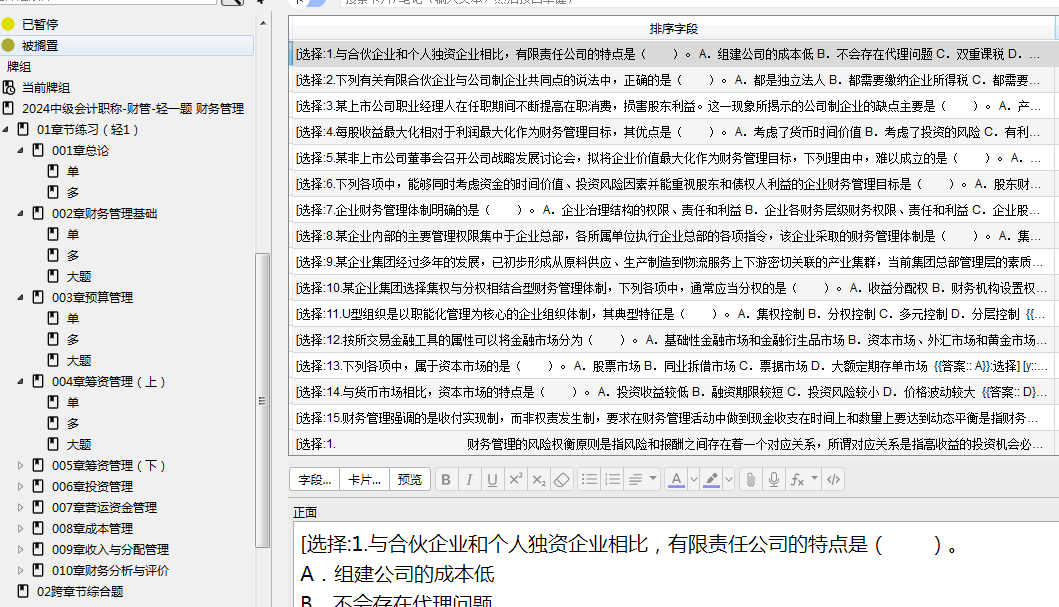Select row 选择:7 about 企业财务管理体制

(673, 210)
